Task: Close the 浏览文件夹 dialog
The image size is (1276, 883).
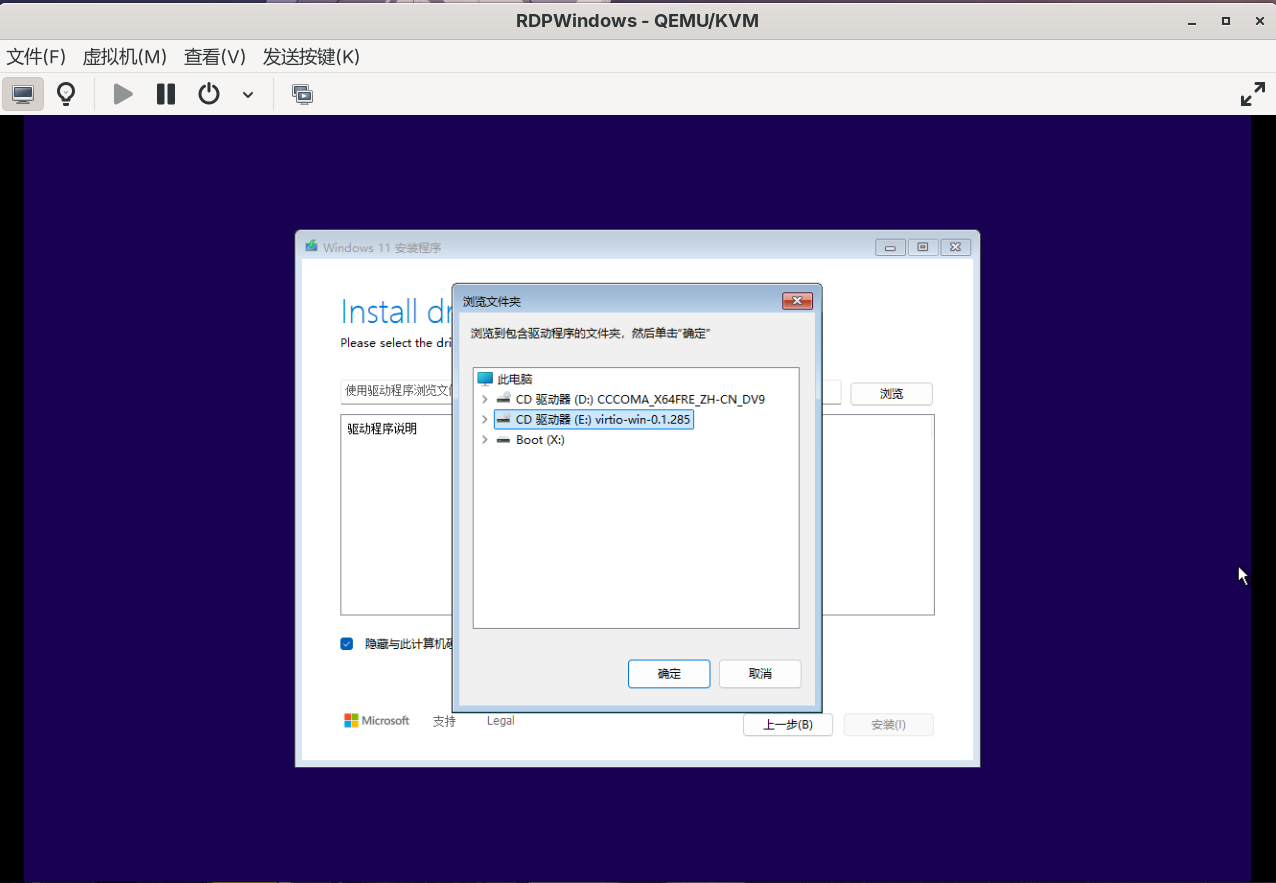Action: [x=797, y=301]
